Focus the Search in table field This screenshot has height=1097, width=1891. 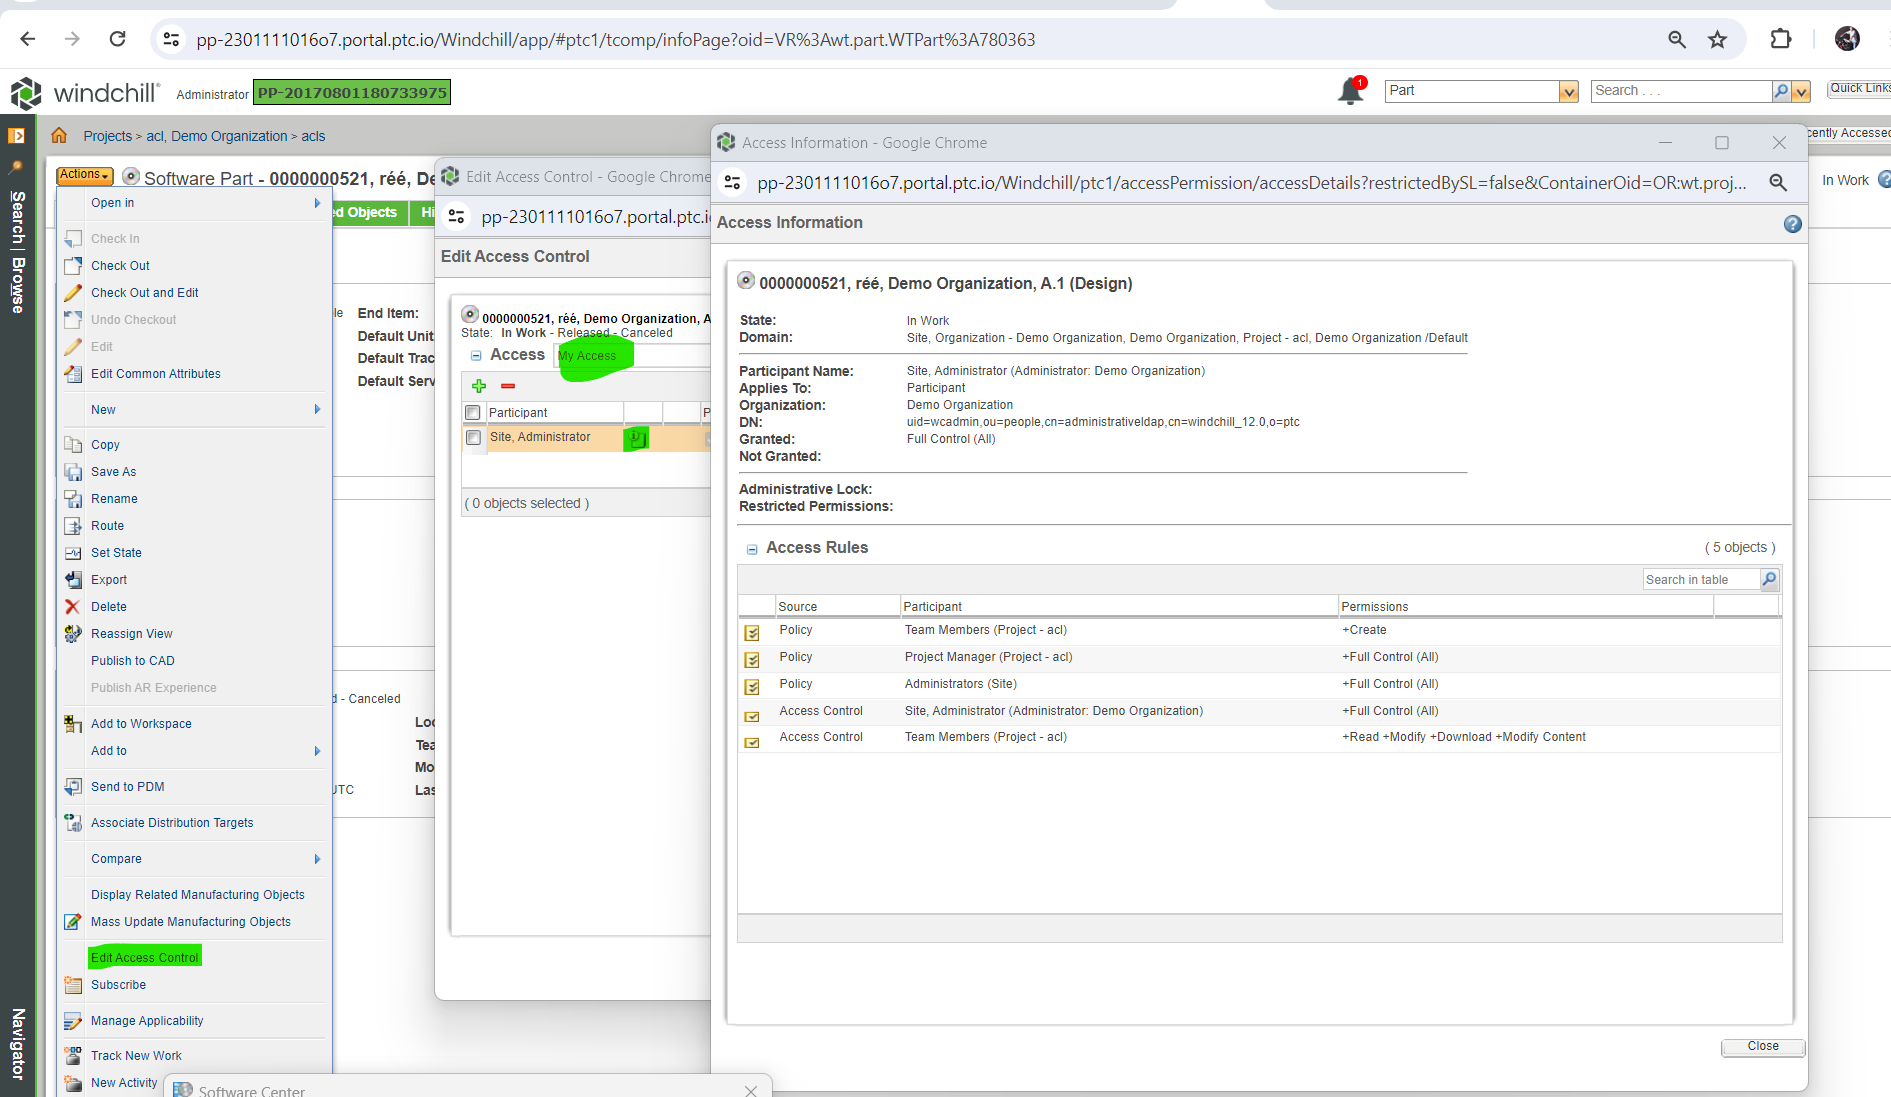click(1700, 579)
